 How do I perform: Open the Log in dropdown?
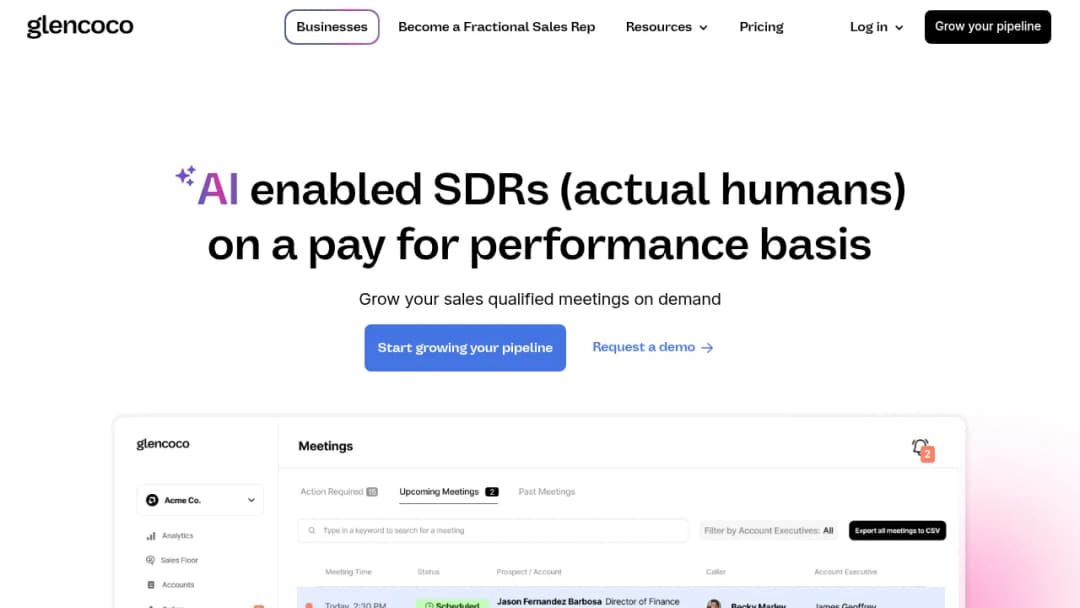coord(876,27)
